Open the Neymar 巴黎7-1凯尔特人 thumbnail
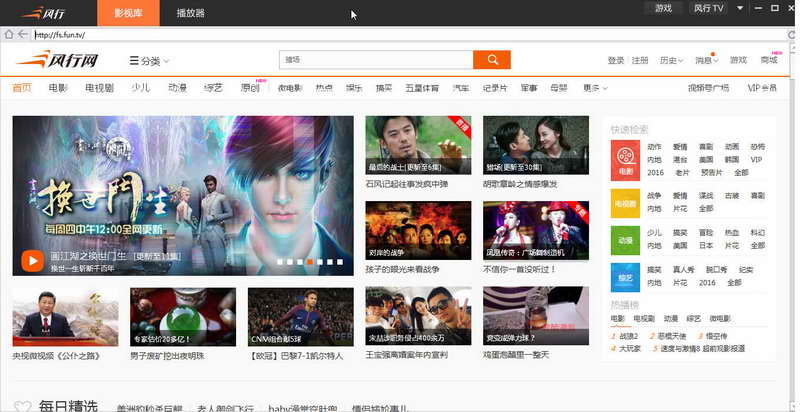The width and height of the screenshot is (800, 412). [301, 317]
